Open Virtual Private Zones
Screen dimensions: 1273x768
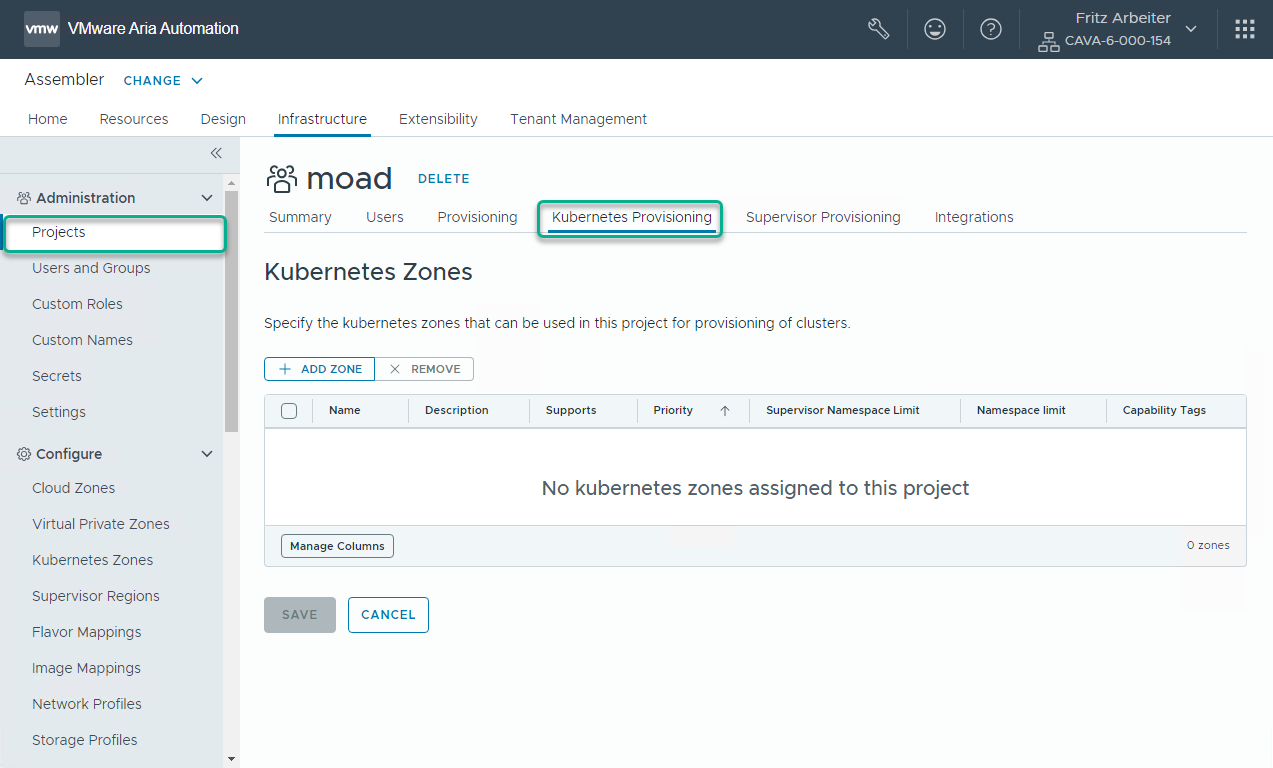coord(101,524)
